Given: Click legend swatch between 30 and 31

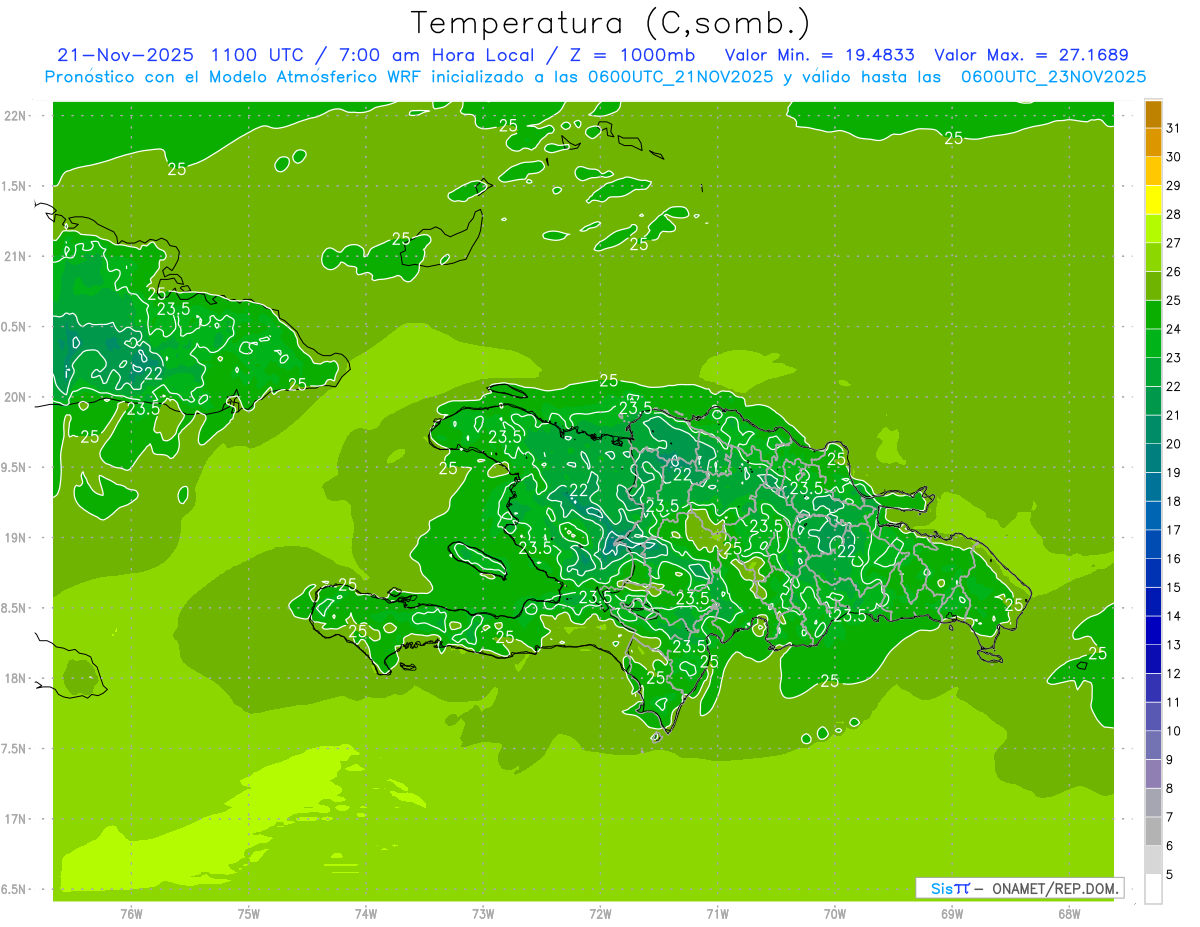Looking at the screenshot, I should click(1153, 142).
